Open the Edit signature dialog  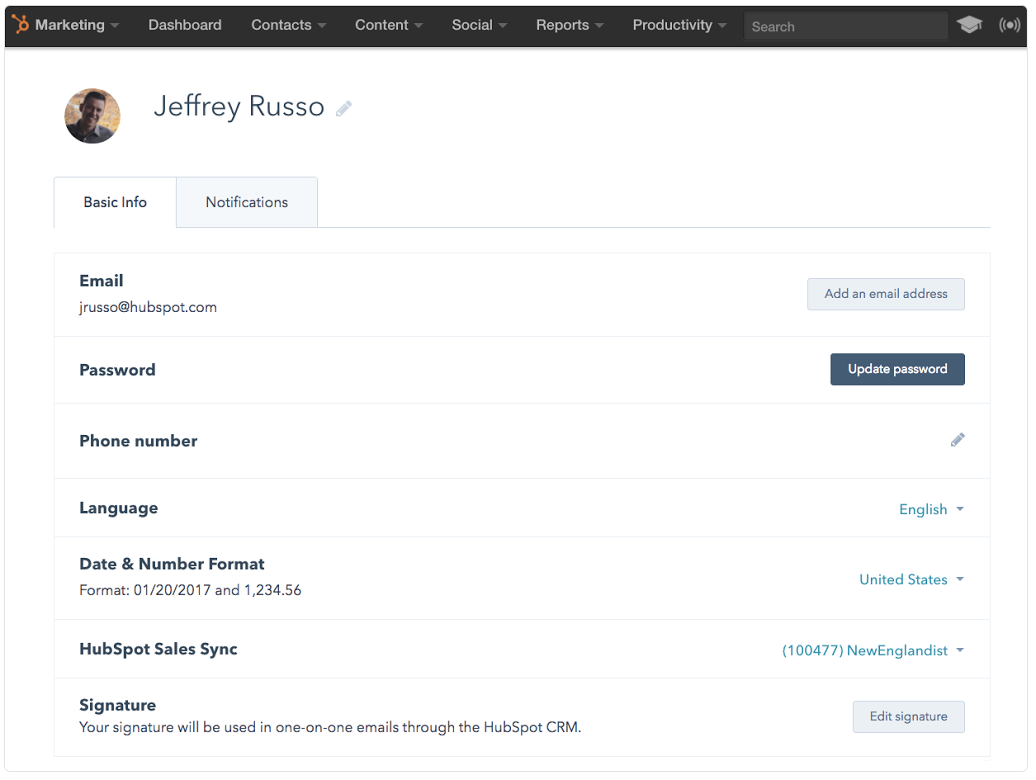coord(908,716)
